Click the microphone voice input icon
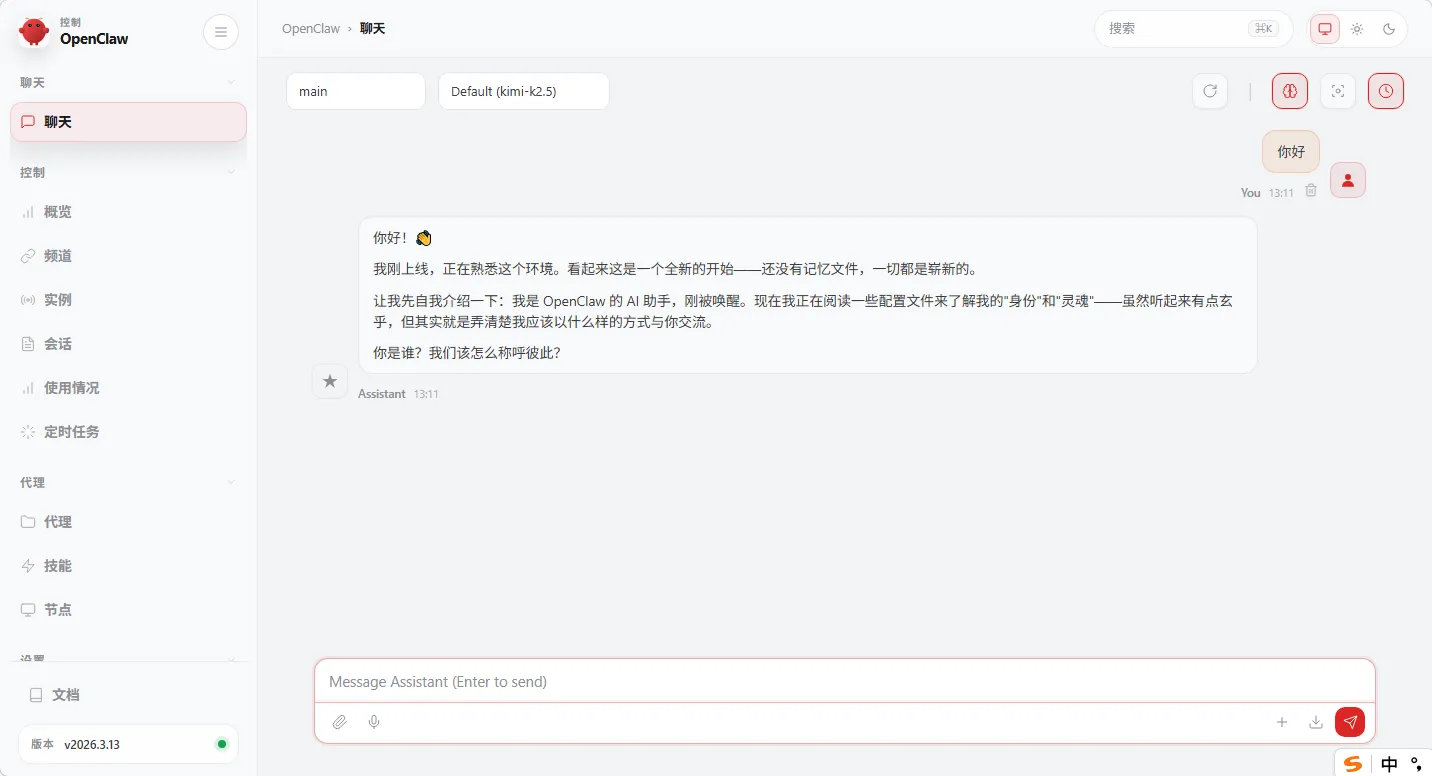The image size is (1432, 776). pos(374,722)
